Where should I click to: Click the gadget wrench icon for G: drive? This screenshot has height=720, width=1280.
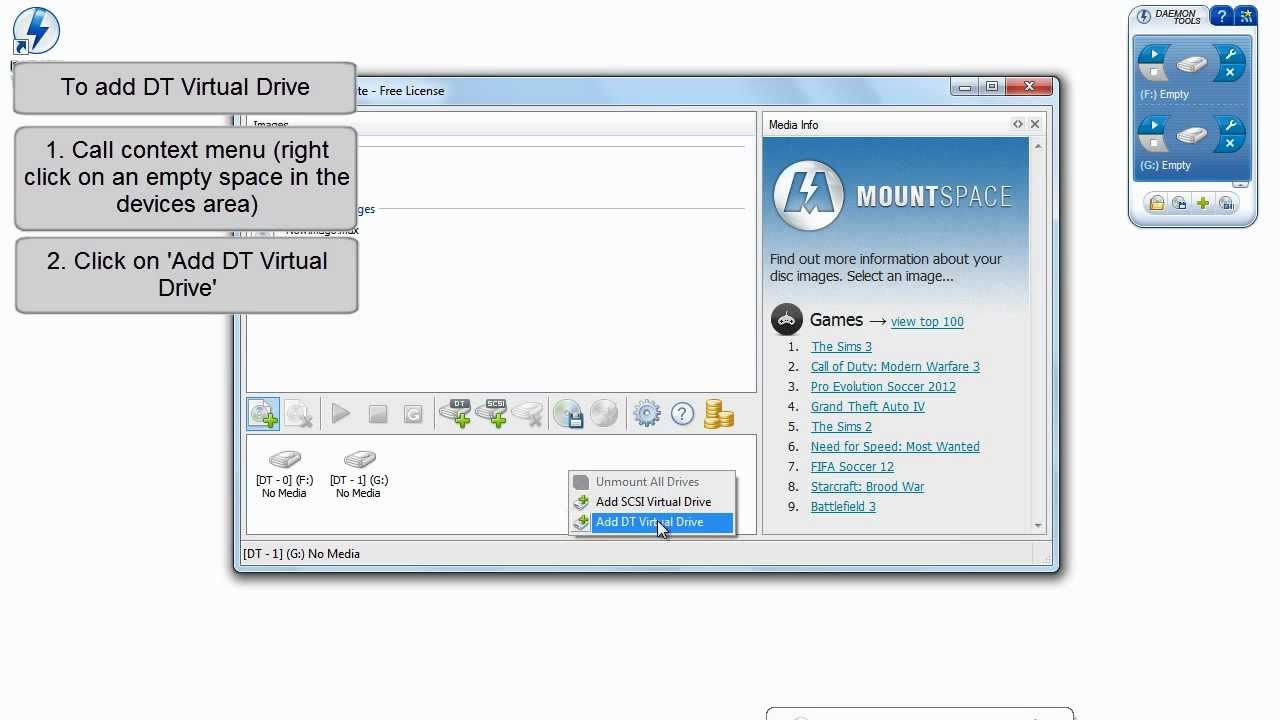pyautogui.click(x=1230, y=126)
